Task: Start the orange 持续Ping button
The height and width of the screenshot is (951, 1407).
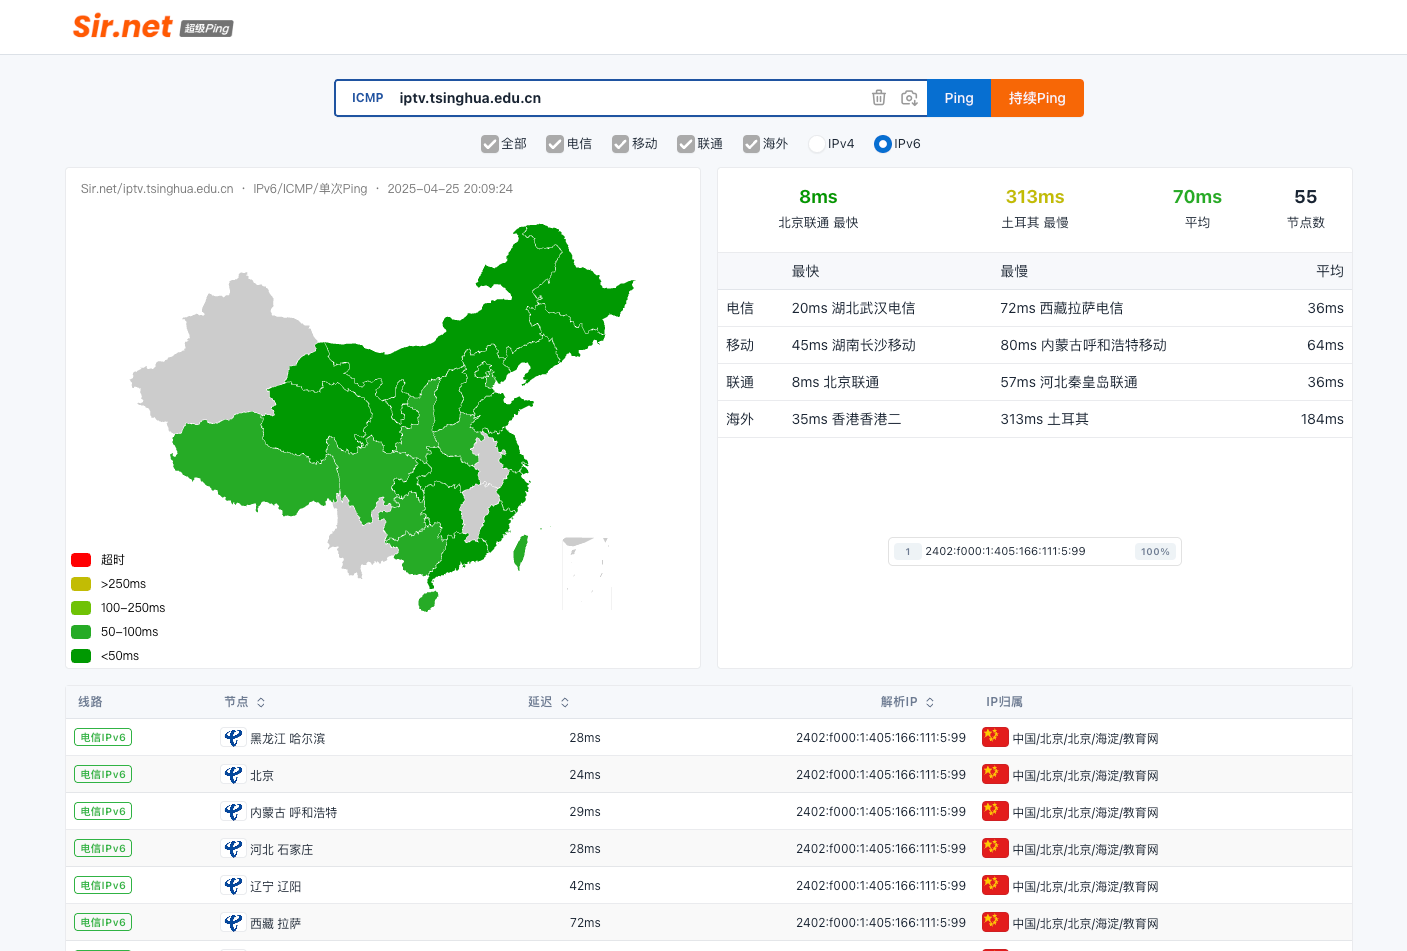Action: pyautogui.click(x=1037, y=98)
